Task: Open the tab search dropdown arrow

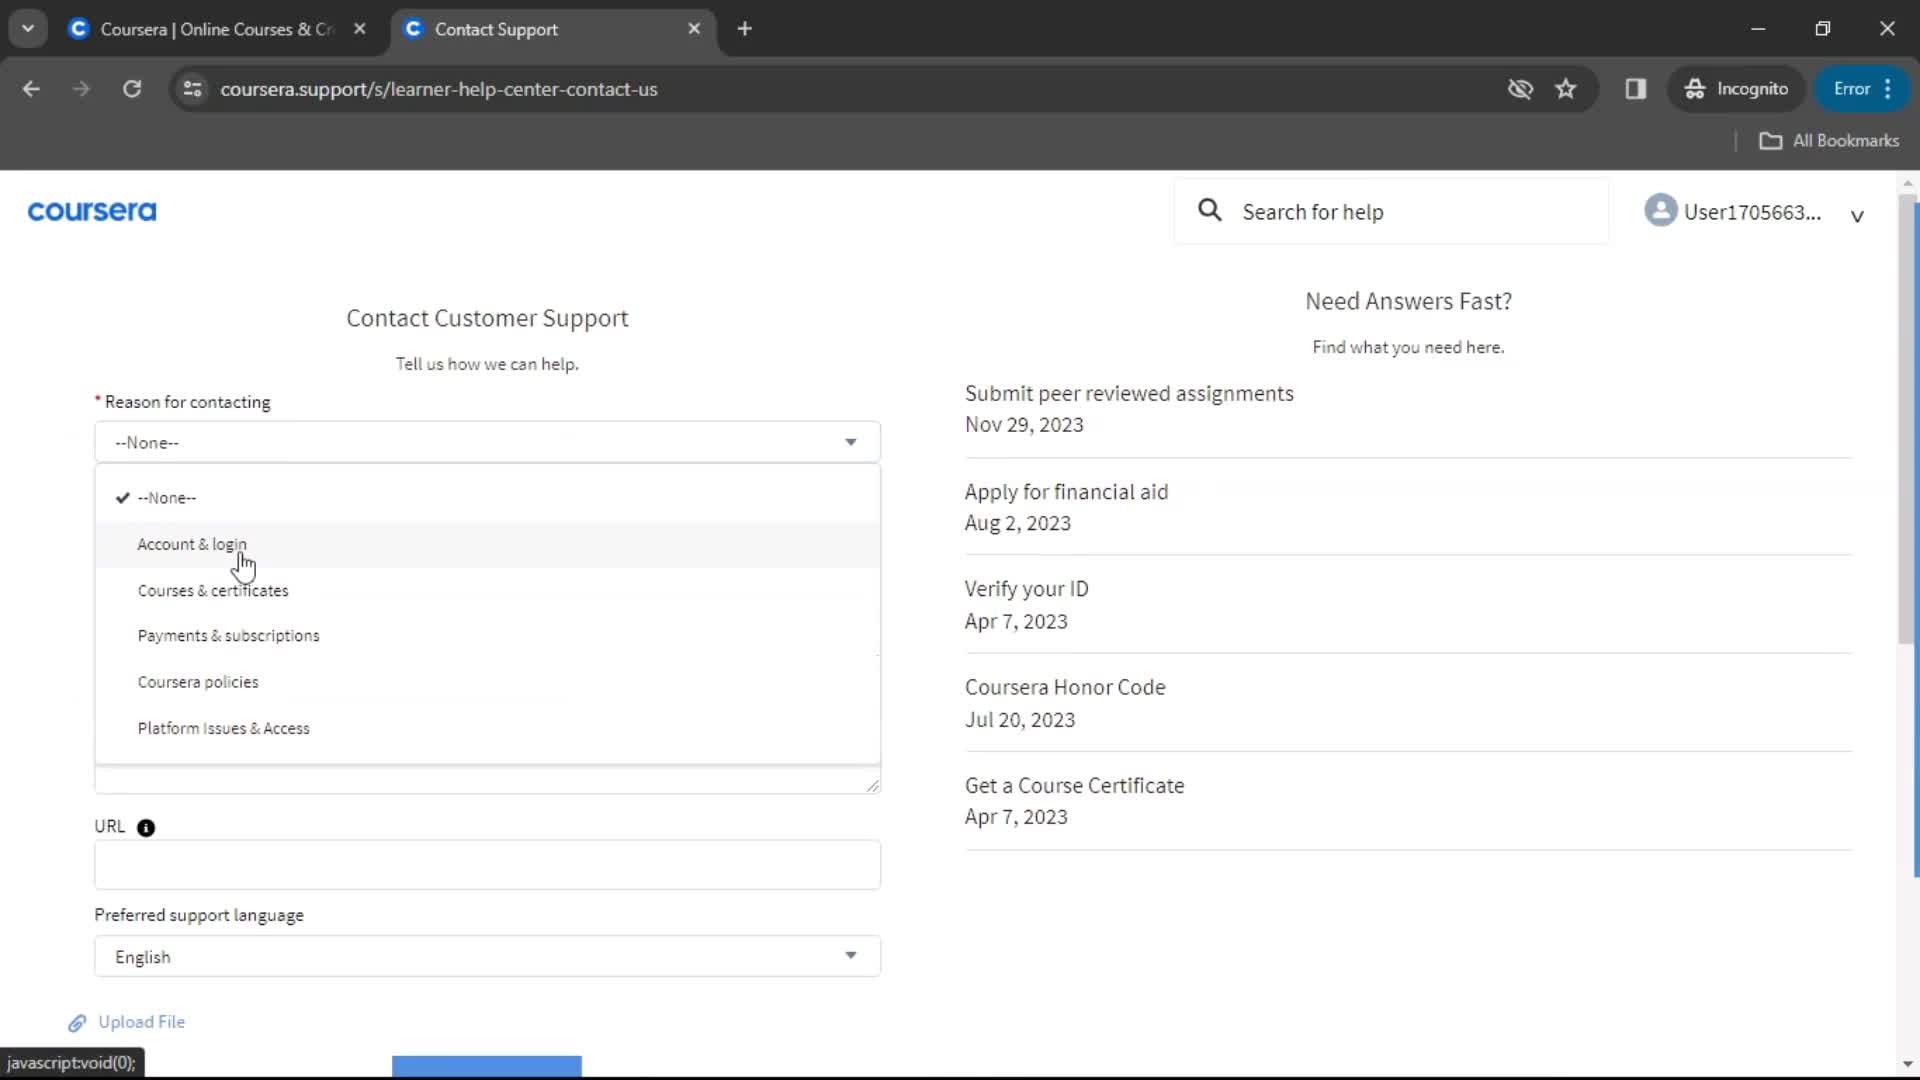Action: coord(28,29)
